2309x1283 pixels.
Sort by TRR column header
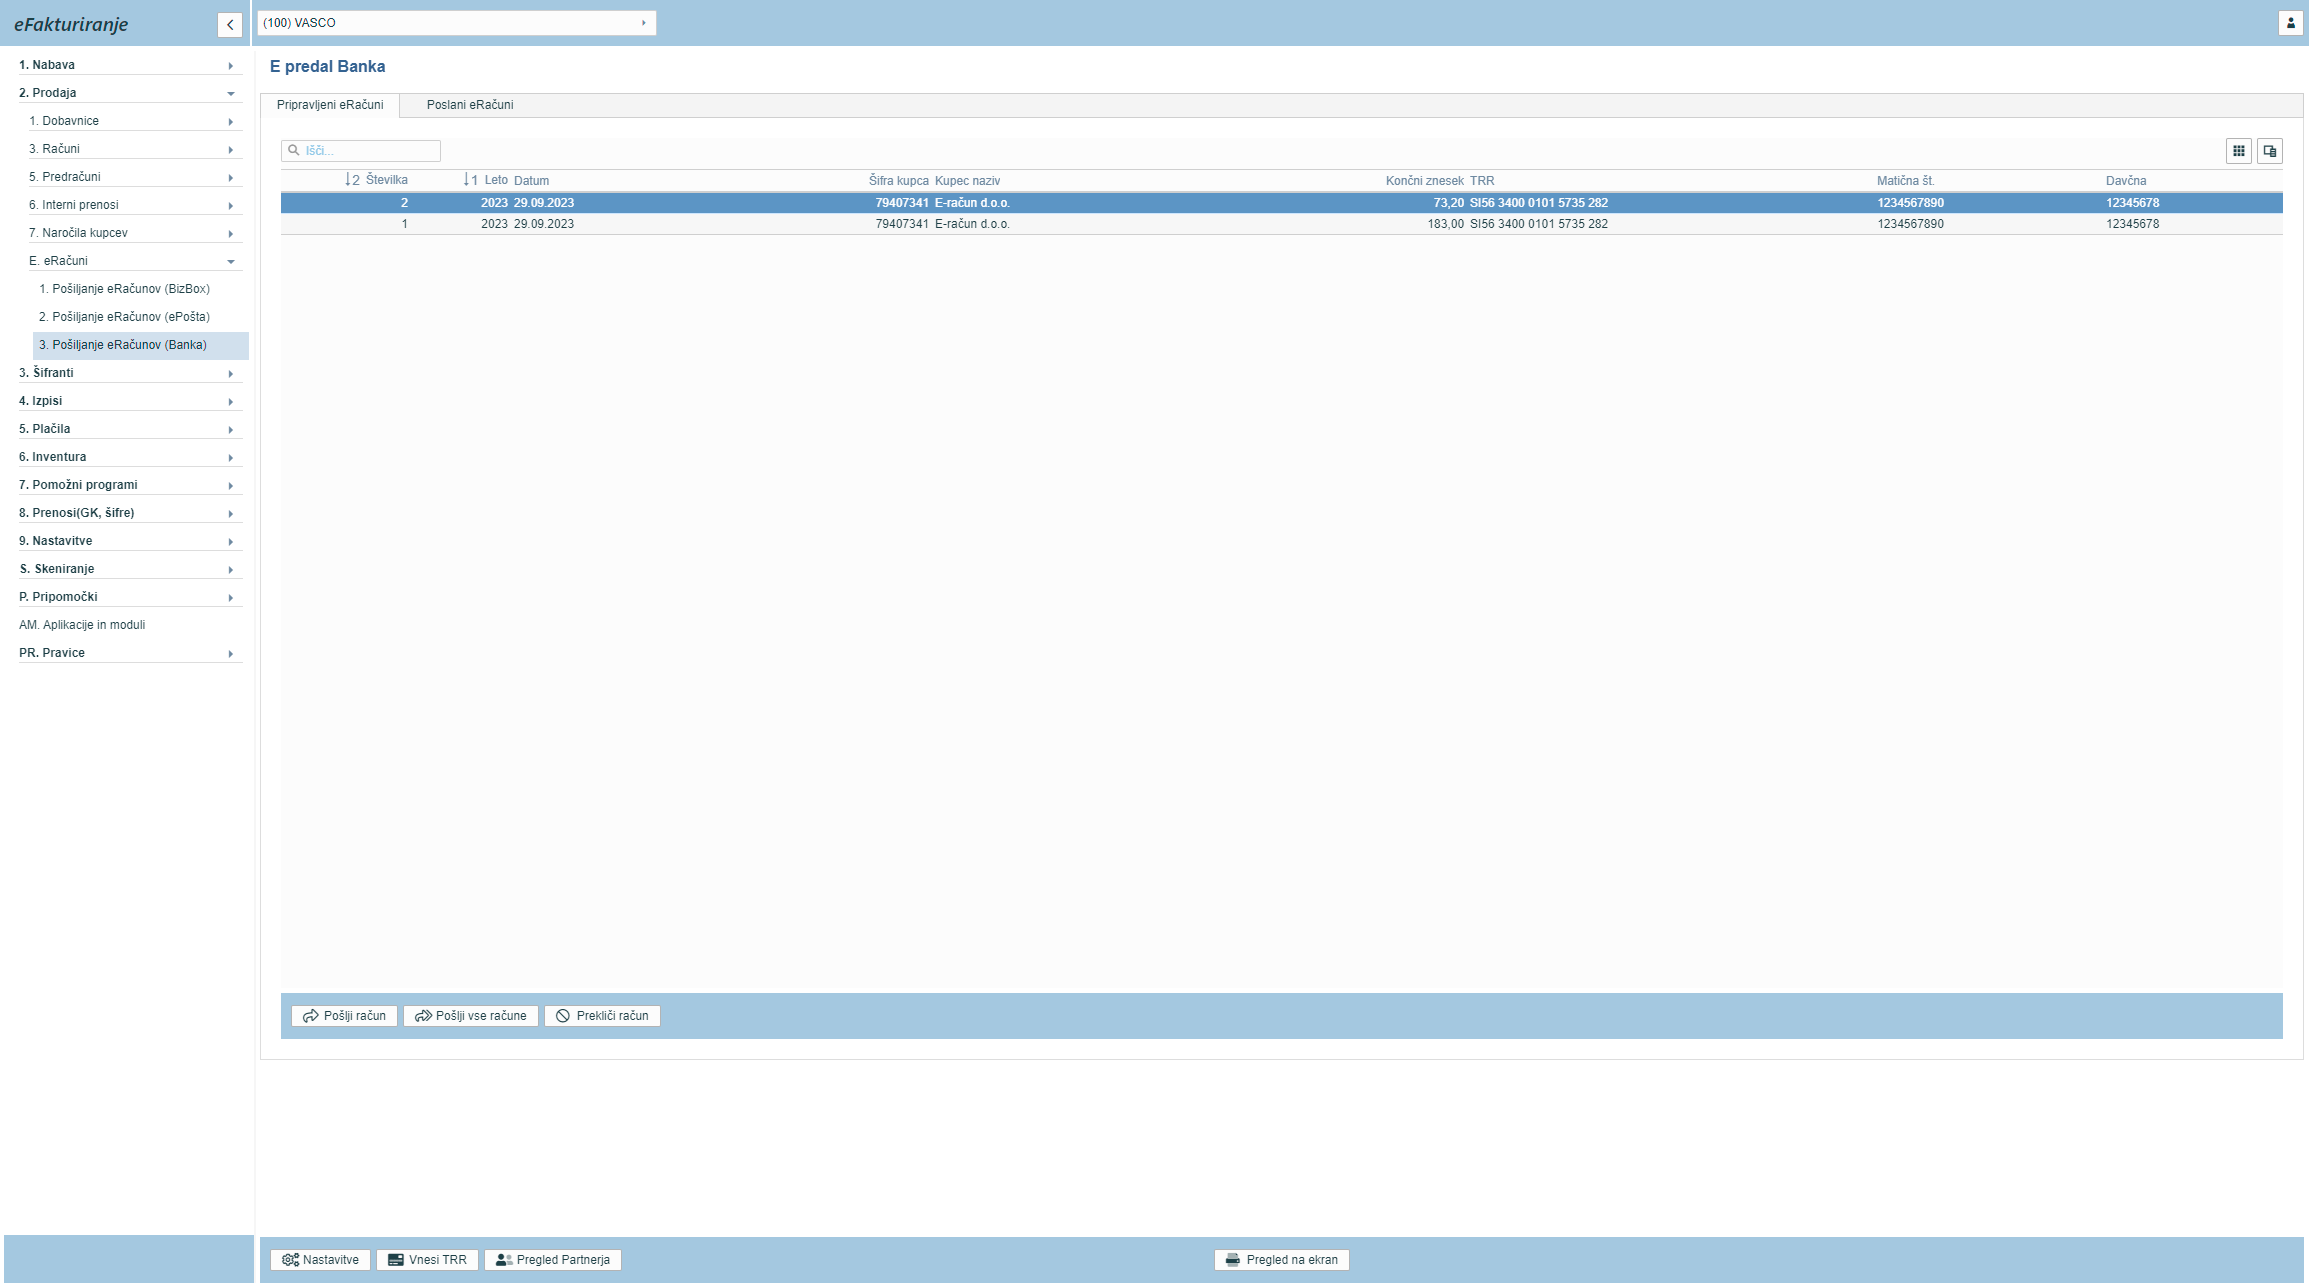[1481, 181]
